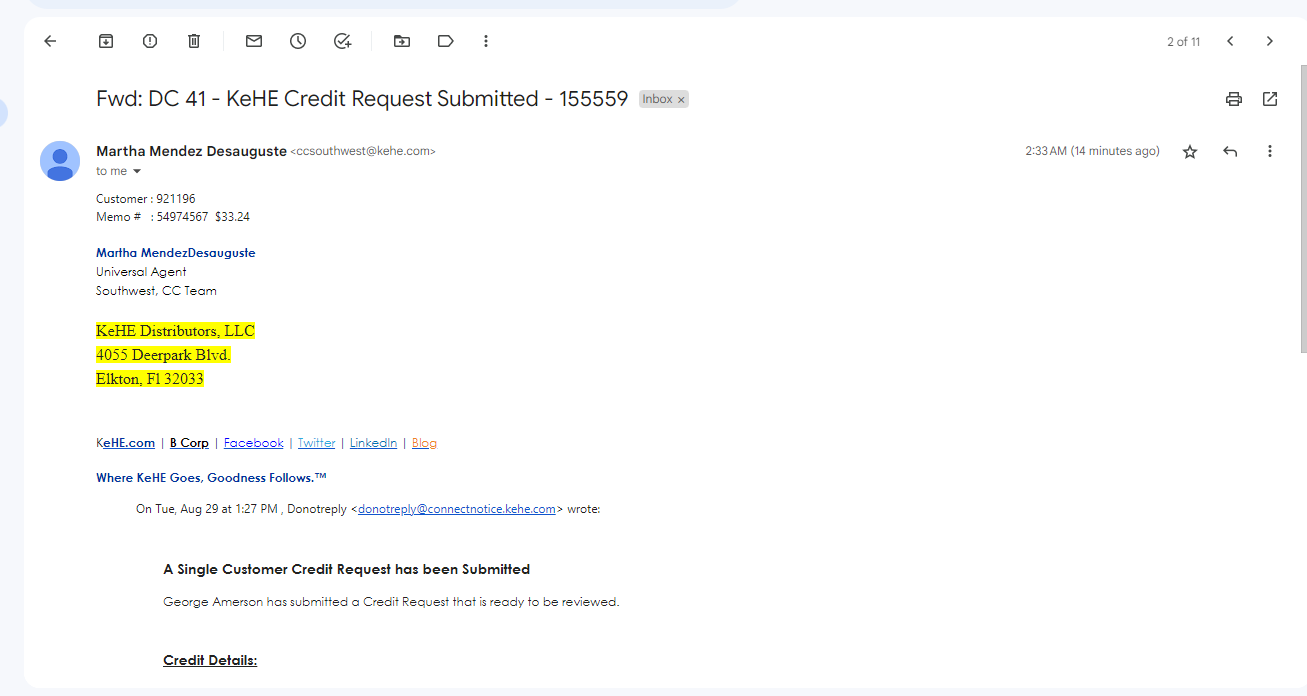The image size is (1307, 696).
Task: Star this message
Action: coord(1190,152)
